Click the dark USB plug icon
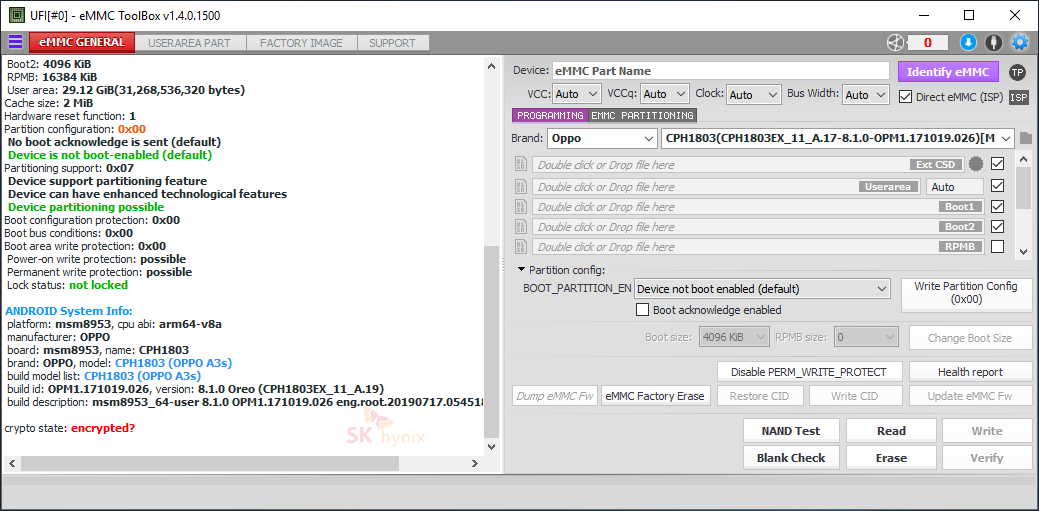The image size is (1039, 511). coord(993,42)
